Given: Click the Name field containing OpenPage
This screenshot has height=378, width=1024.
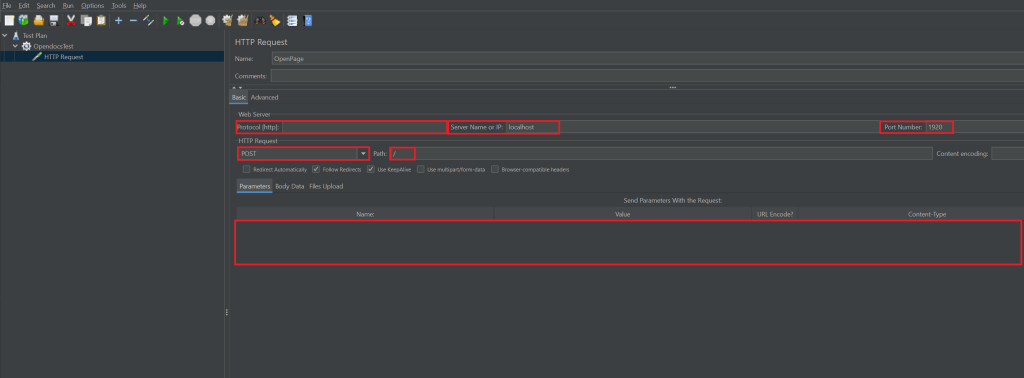Looking at the screenshot, I should pyautogui.click(x=647, y=58).
